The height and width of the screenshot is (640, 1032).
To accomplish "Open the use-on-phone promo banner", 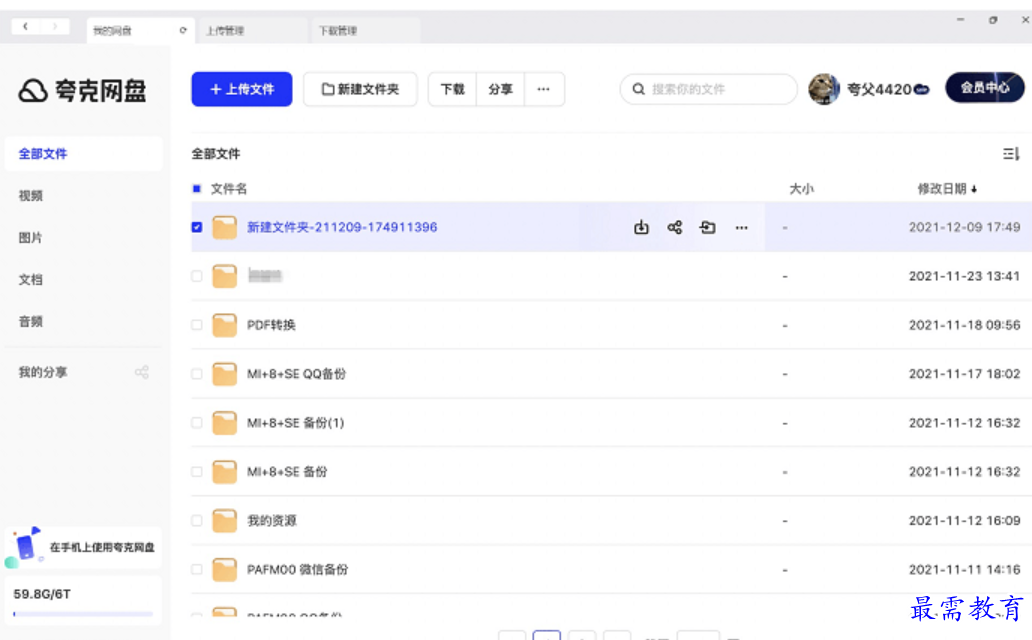I will 84,547.
